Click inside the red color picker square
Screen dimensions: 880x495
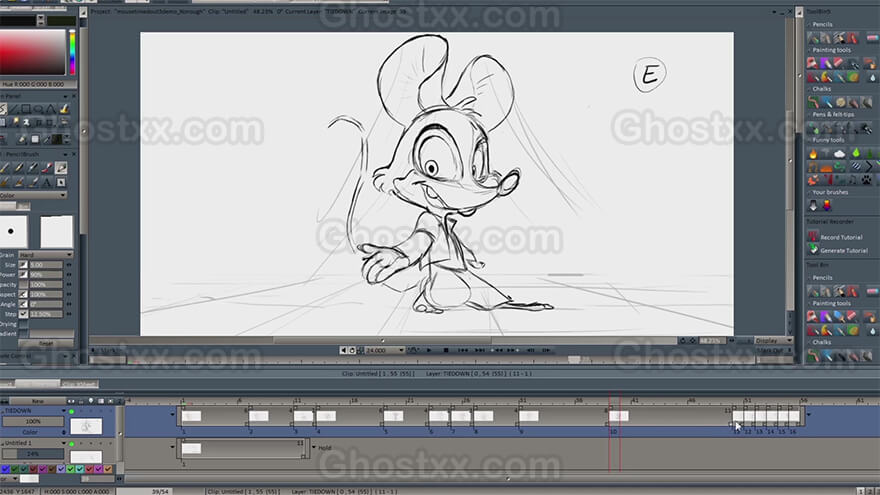[x=33, y=52]
